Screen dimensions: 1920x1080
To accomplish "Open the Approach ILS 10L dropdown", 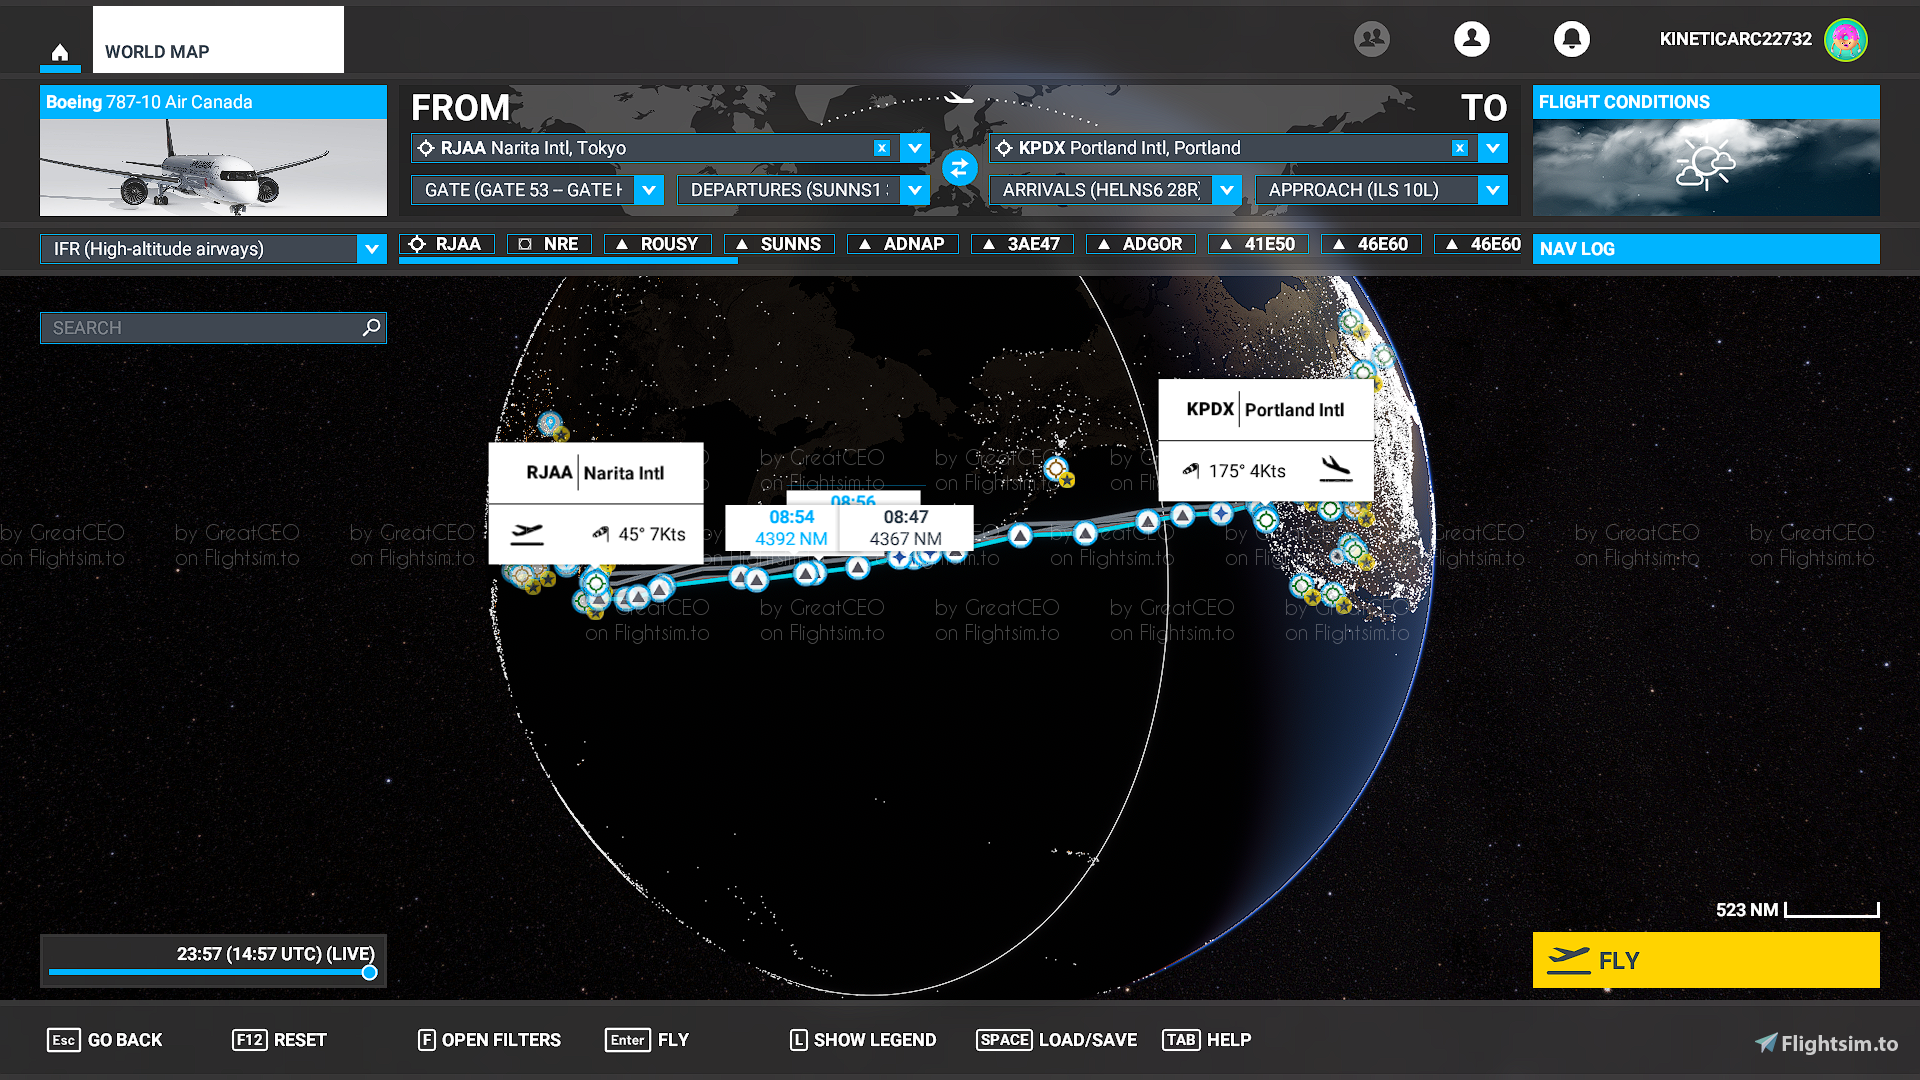I will [1493, 190].
